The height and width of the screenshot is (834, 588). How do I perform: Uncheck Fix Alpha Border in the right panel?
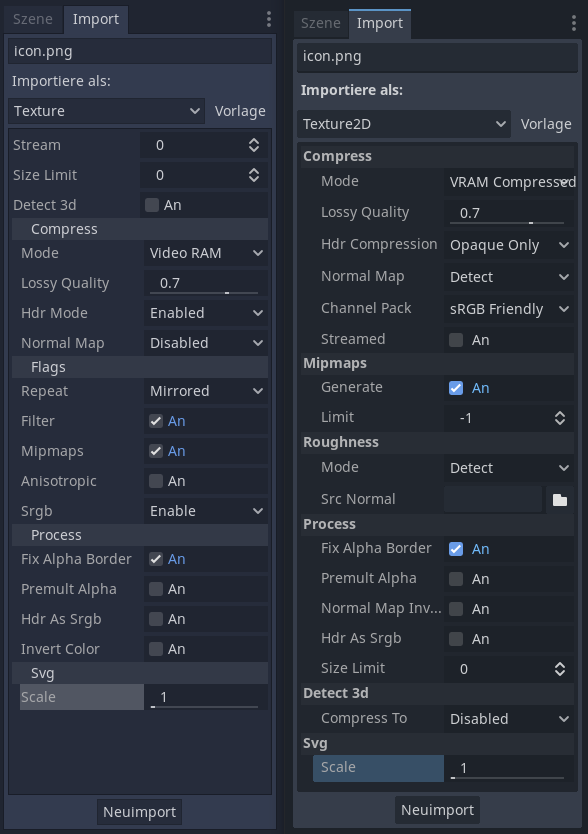[x=455, y=548]
